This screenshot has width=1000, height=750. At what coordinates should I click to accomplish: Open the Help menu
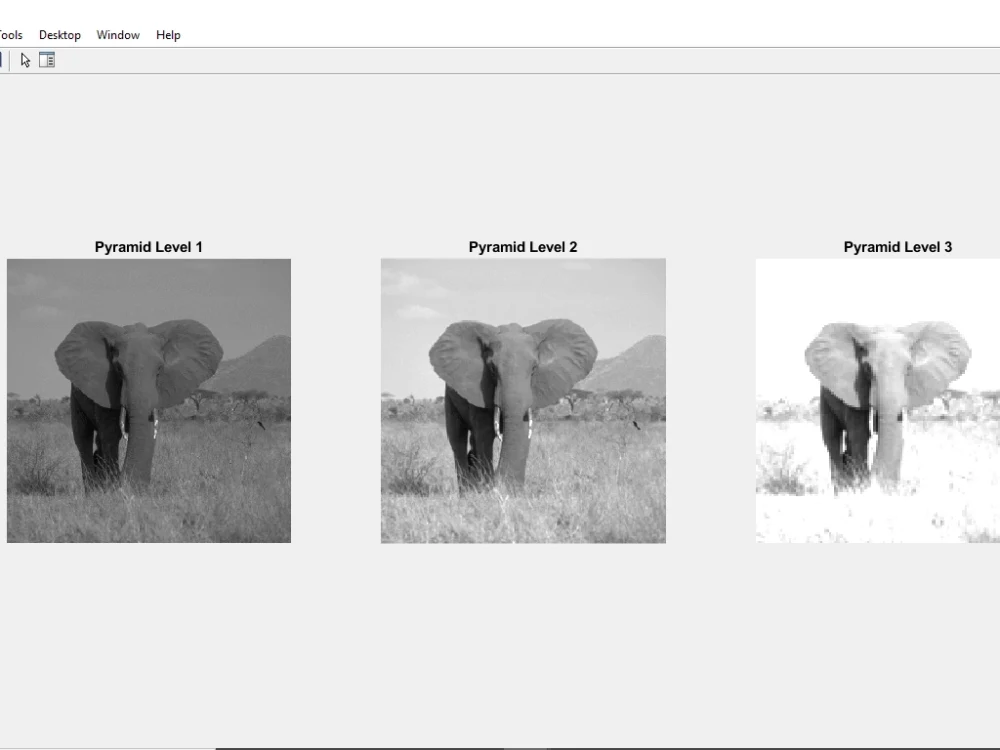[x=168, y=34]
